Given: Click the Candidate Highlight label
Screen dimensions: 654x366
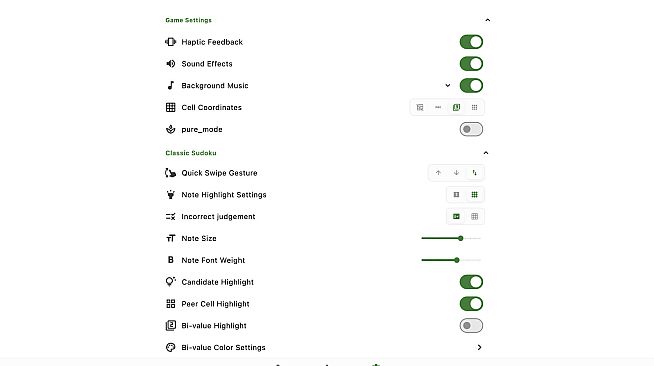Looking at the screenshot, I should click(x=217, y=282).
